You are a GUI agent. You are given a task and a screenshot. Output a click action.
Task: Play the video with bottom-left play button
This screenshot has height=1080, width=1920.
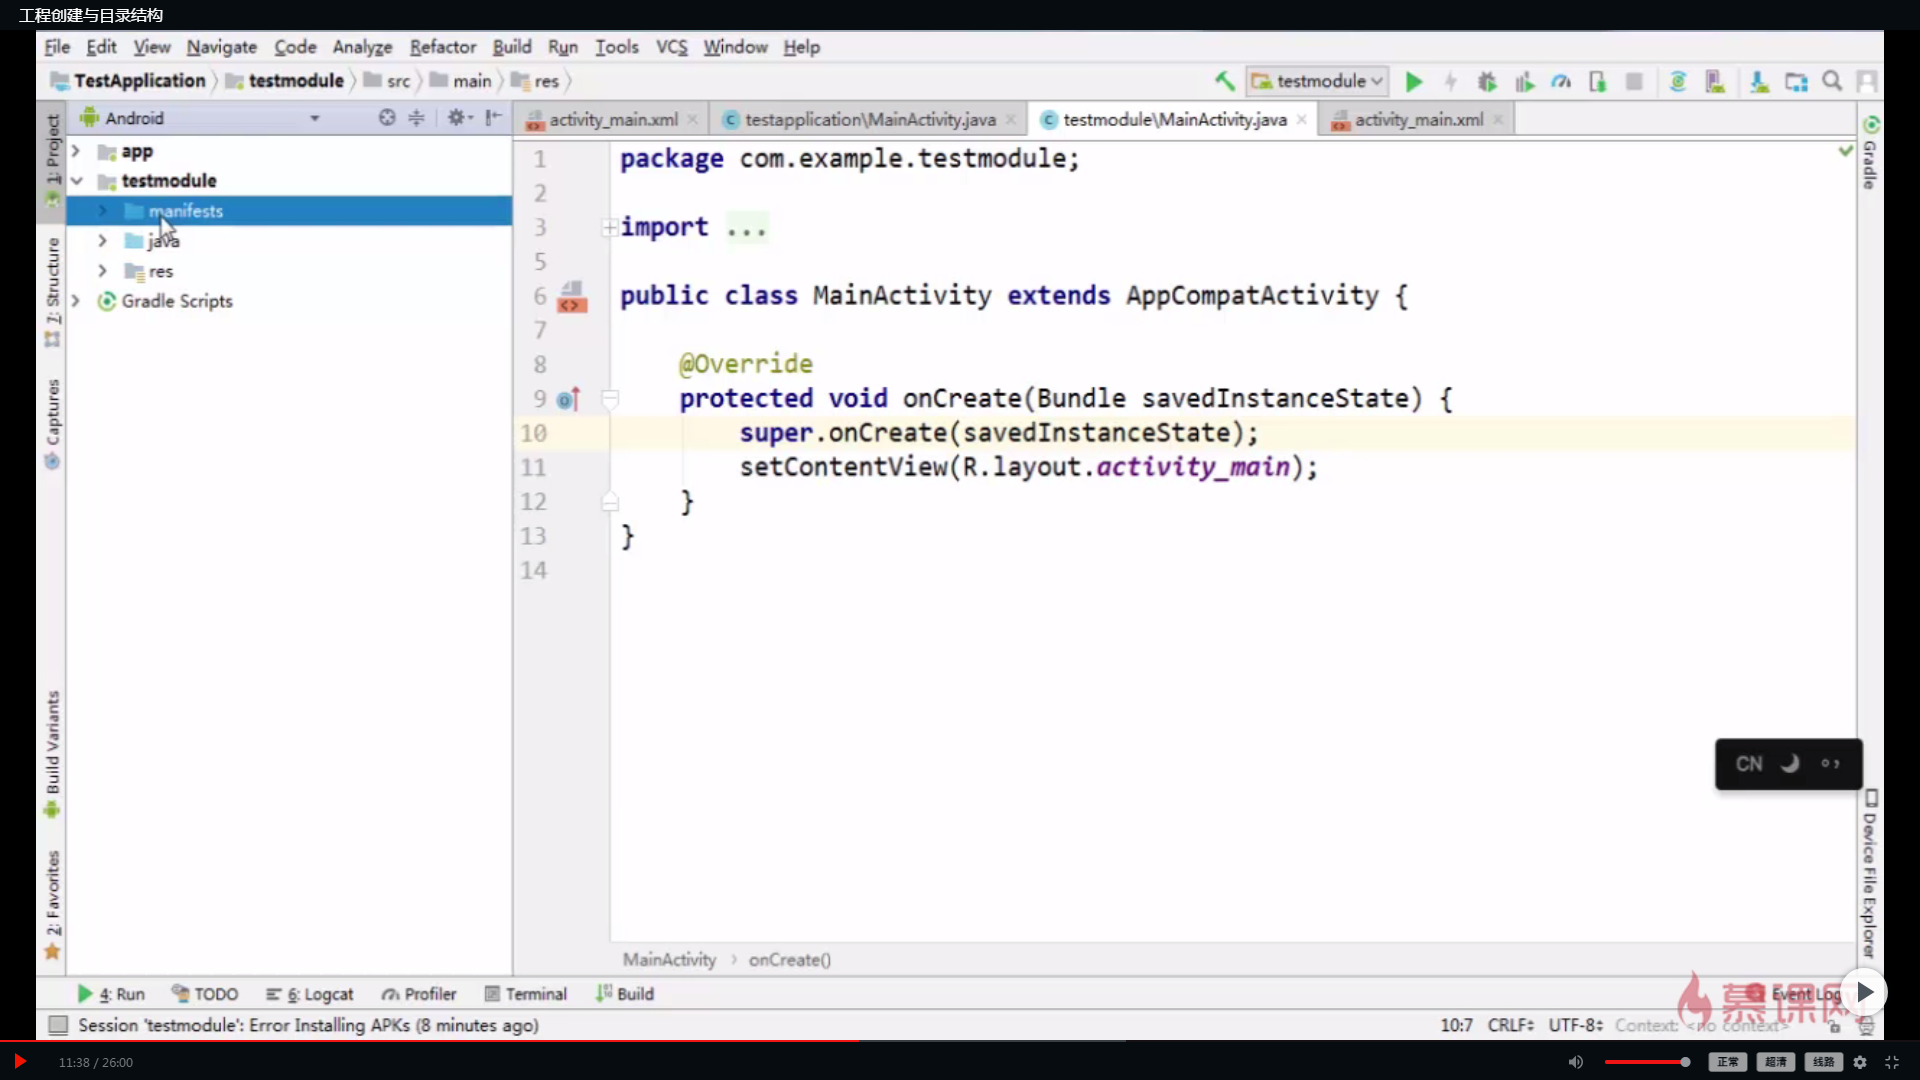19,1062
